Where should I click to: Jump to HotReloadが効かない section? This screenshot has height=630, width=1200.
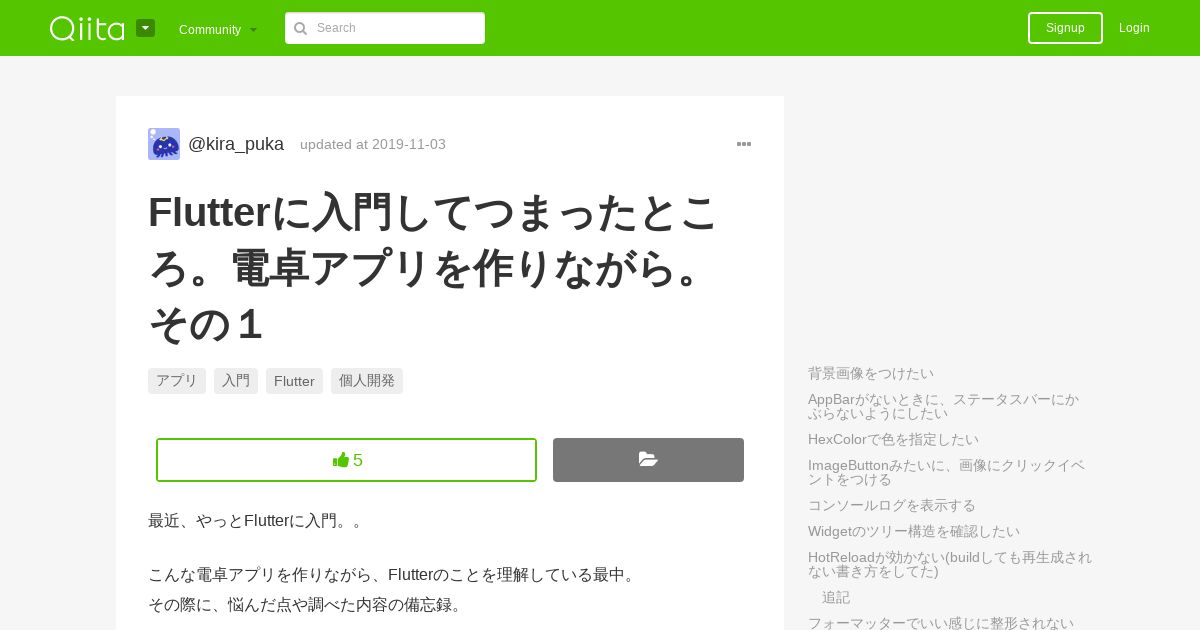pos(950,564)
